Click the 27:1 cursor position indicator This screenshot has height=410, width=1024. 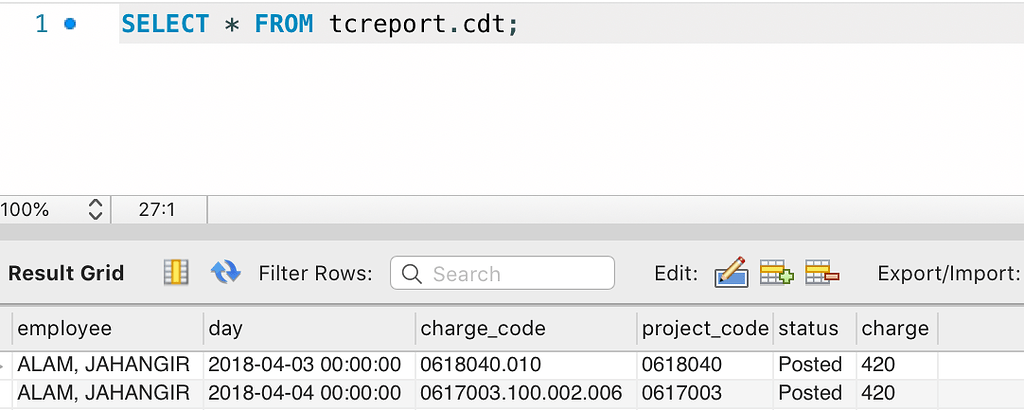pos(157,210)
